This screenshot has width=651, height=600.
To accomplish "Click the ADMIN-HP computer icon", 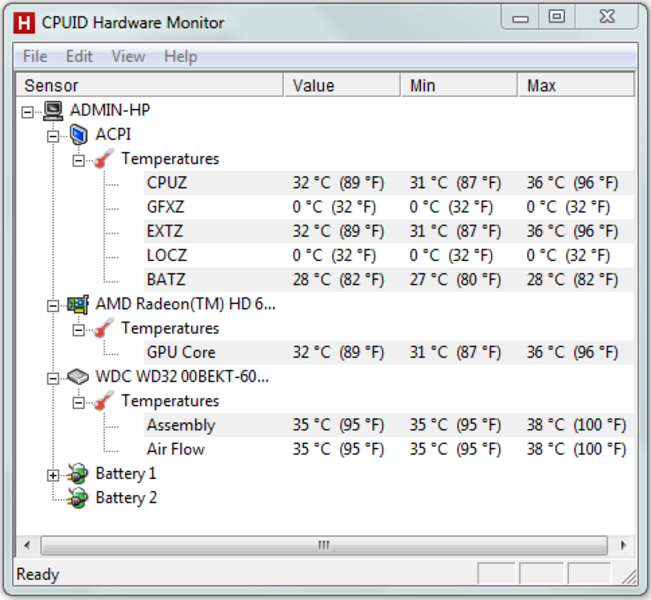I will pos(53,111).
